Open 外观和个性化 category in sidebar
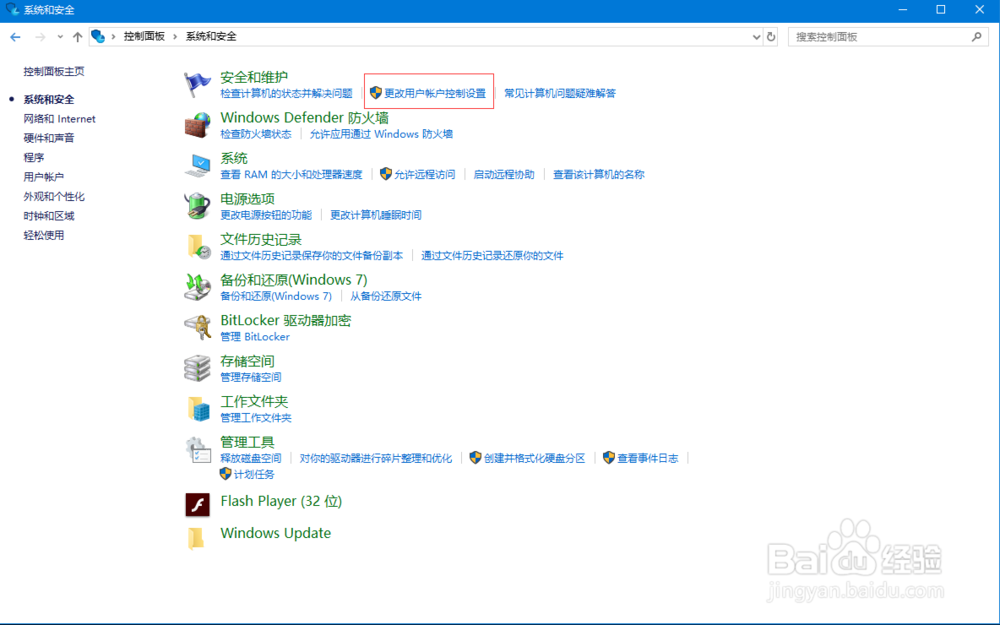Viewport: 1000px width, 625px height. [x=54, y=196]
